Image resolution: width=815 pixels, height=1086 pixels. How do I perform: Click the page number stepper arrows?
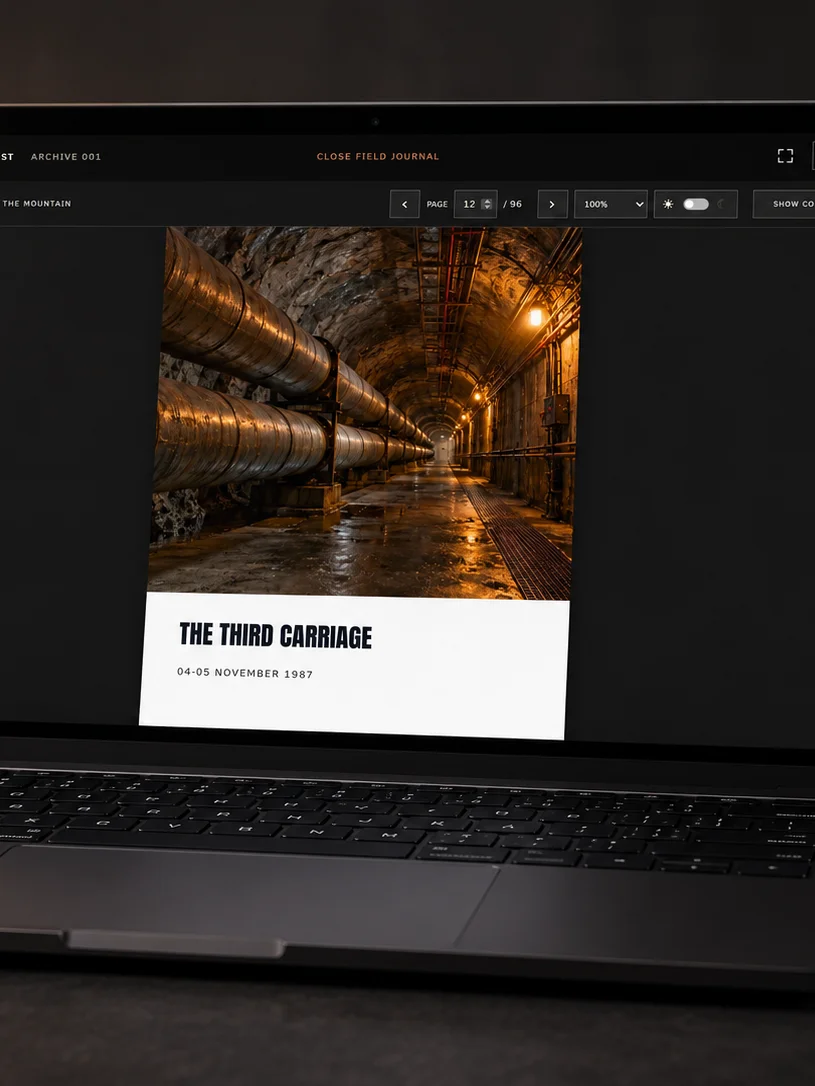(x=487, y=204)
